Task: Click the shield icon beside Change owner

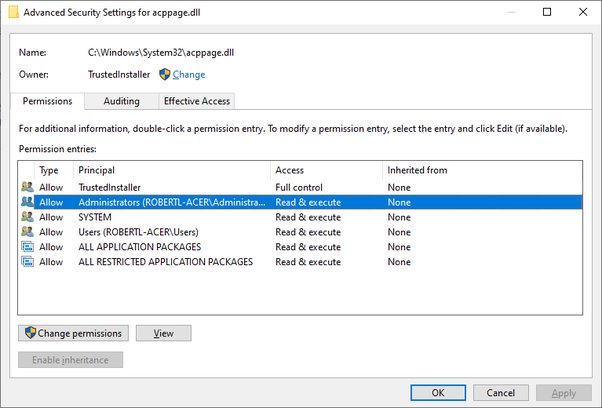Action: [165, 75]
